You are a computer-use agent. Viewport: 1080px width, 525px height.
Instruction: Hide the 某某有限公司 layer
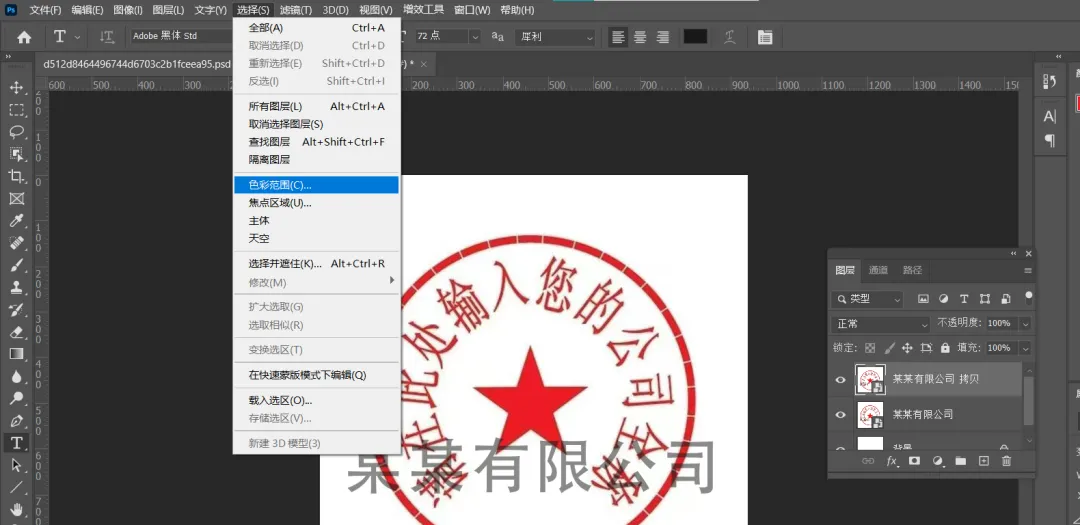pos(840,415)
